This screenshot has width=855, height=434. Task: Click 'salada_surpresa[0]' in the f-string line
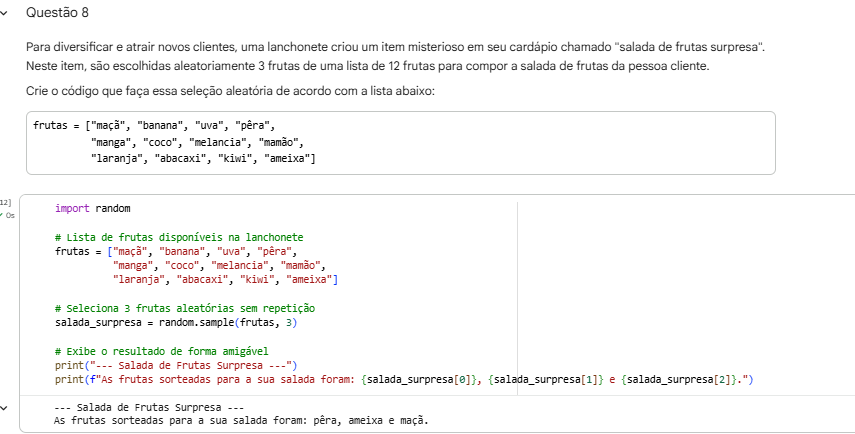418,379
